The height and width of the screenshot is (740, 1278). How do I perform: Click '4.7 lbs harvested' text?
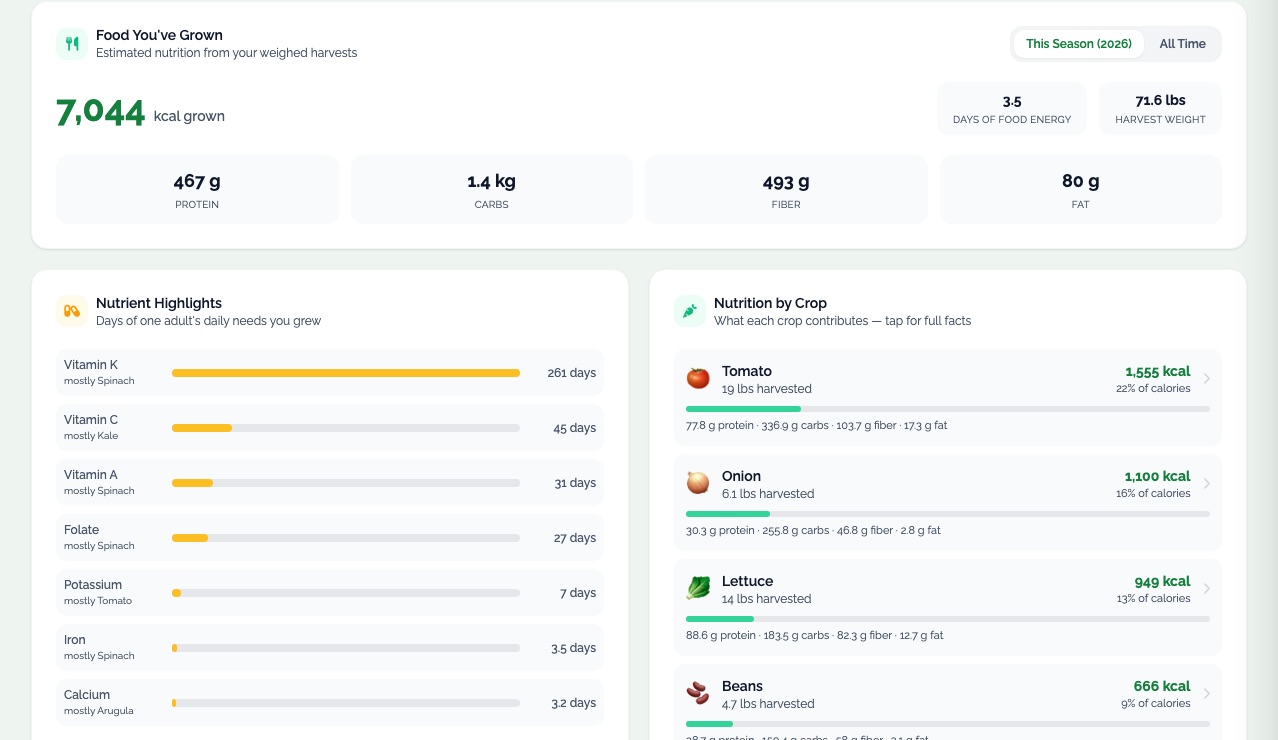click(768, 704)
